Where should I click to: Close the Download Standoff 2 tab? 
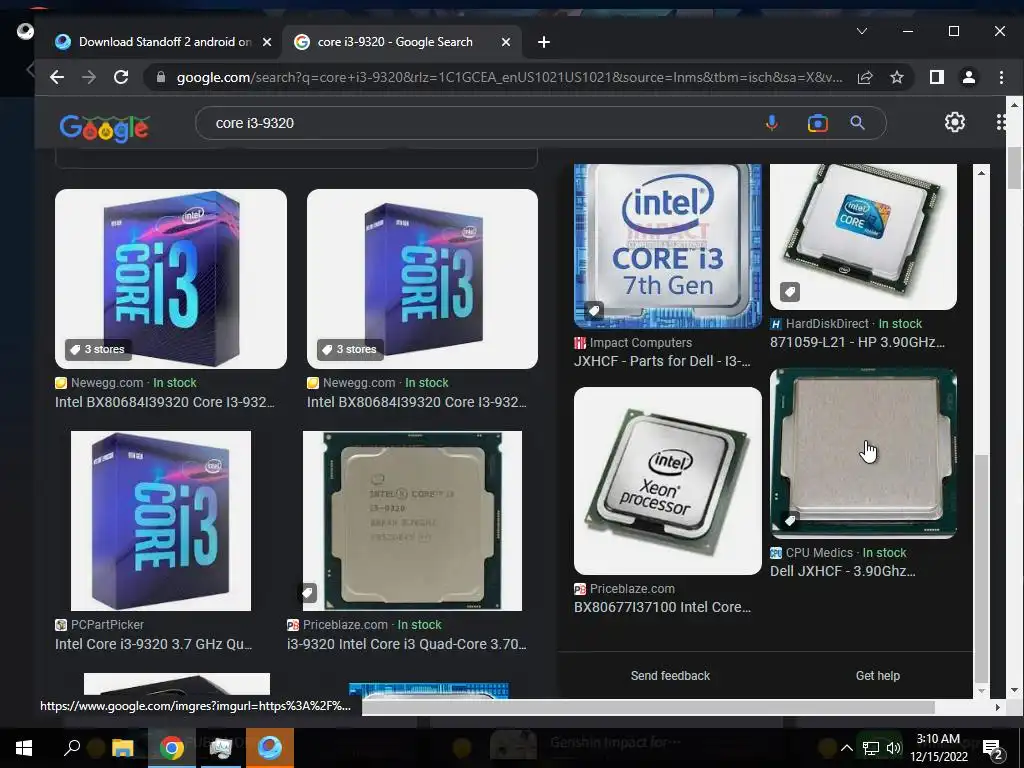point(266,42)
